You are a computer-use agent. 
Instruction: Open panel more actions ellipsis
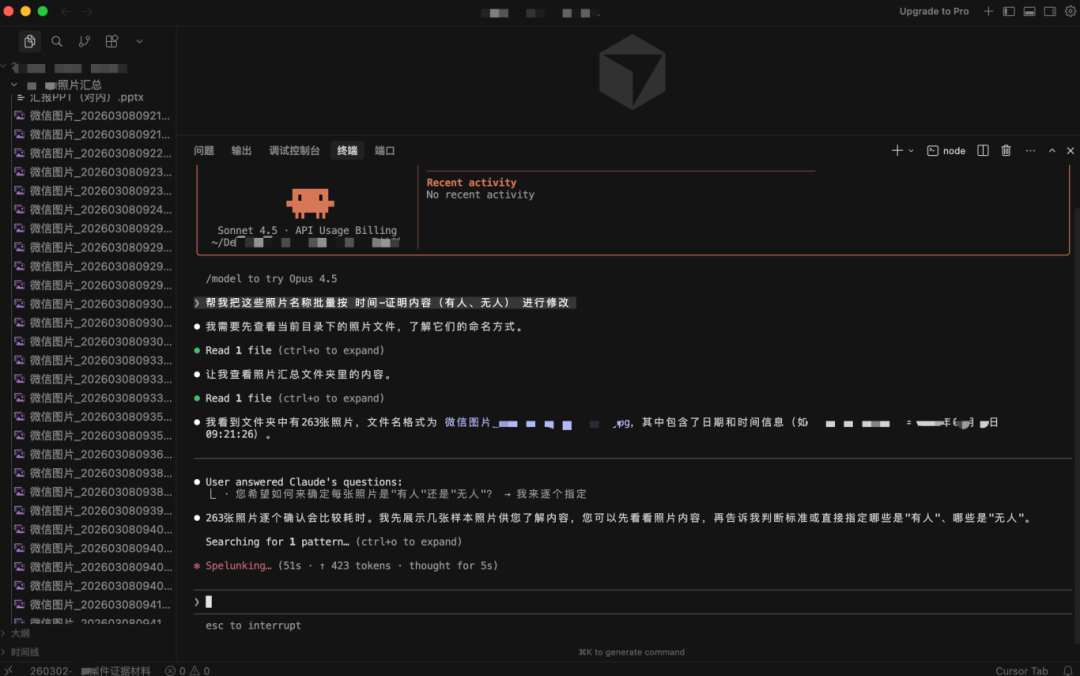coord(1030,150)
